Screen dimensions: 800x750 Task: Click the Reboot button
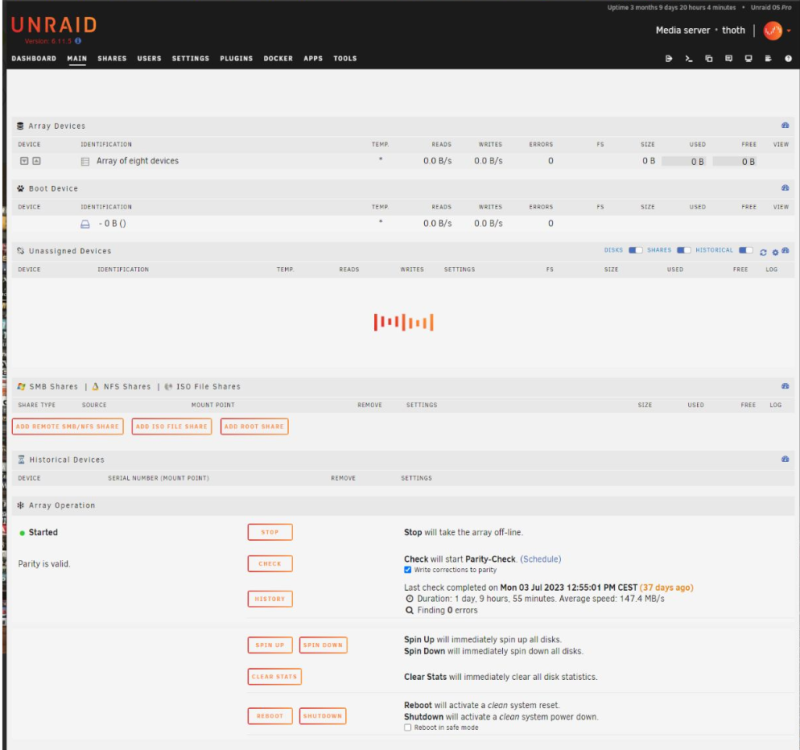click(x=270, y=716)
